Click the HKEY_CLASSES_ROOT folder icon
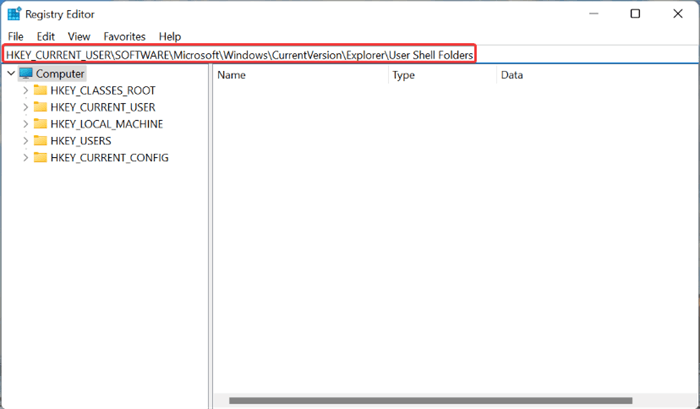This screenshot has width=700, height=409. click(x=40, y=90)
